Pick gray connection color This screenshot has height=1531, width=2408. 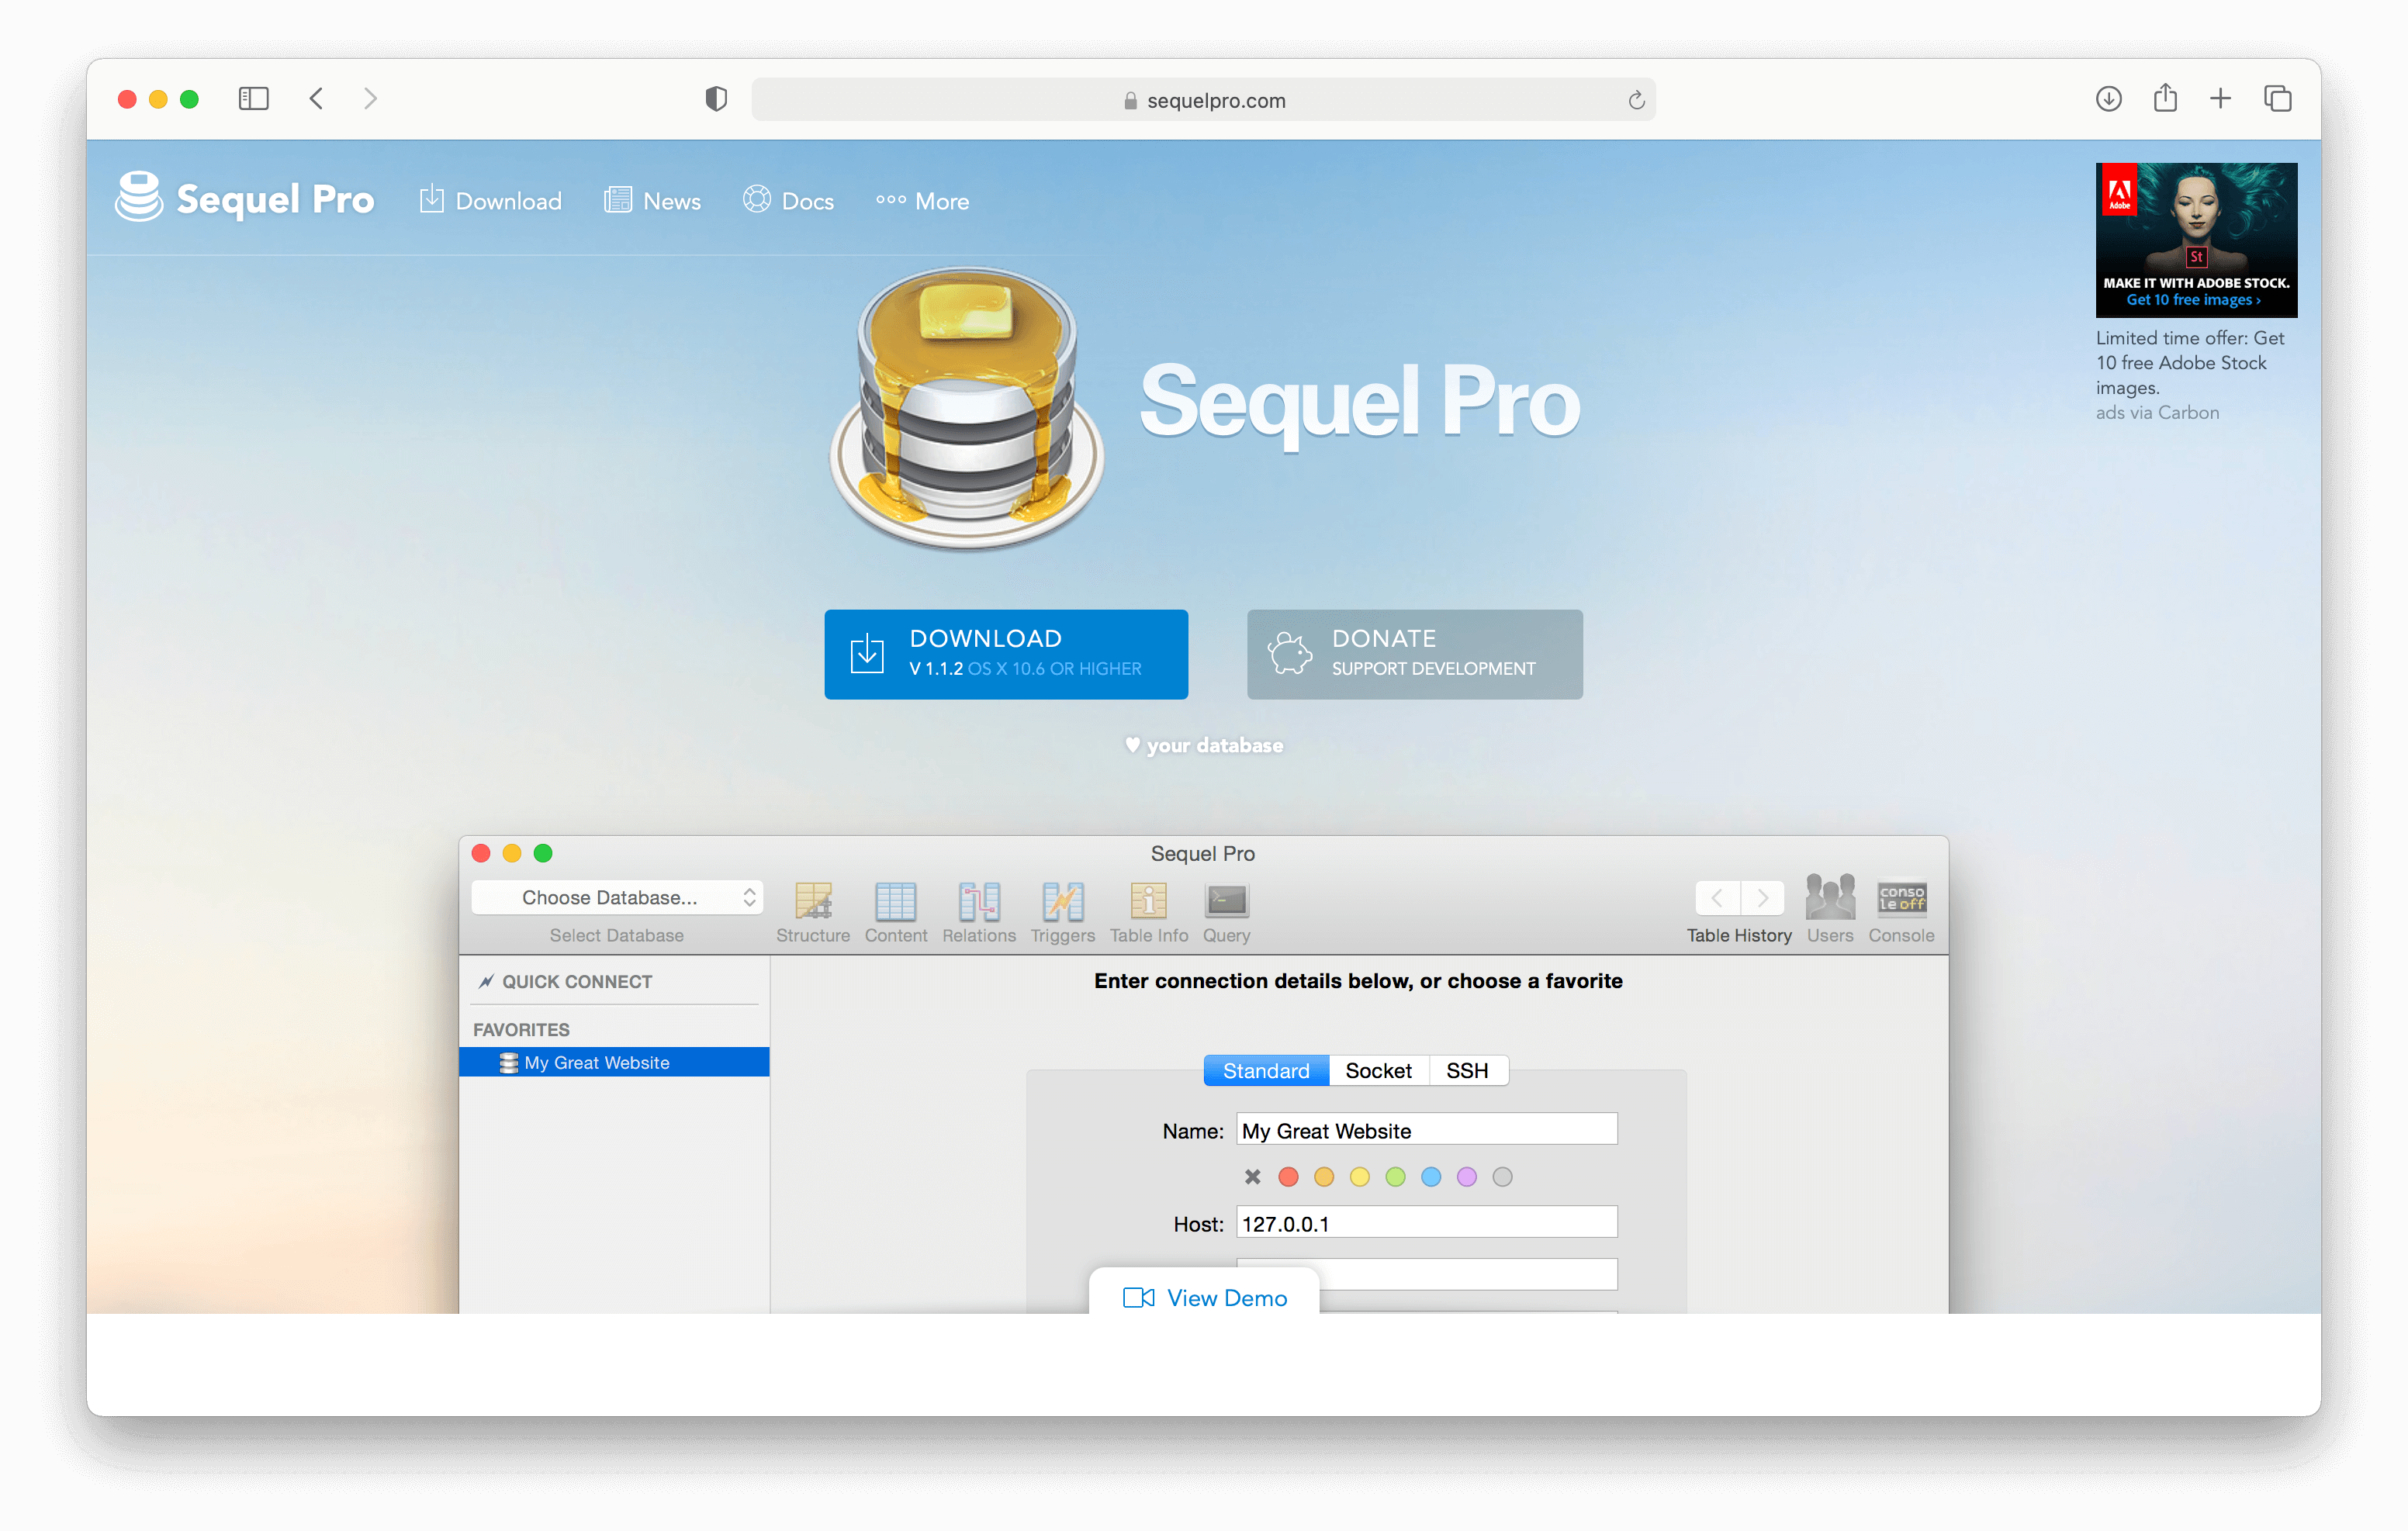1502,1177
